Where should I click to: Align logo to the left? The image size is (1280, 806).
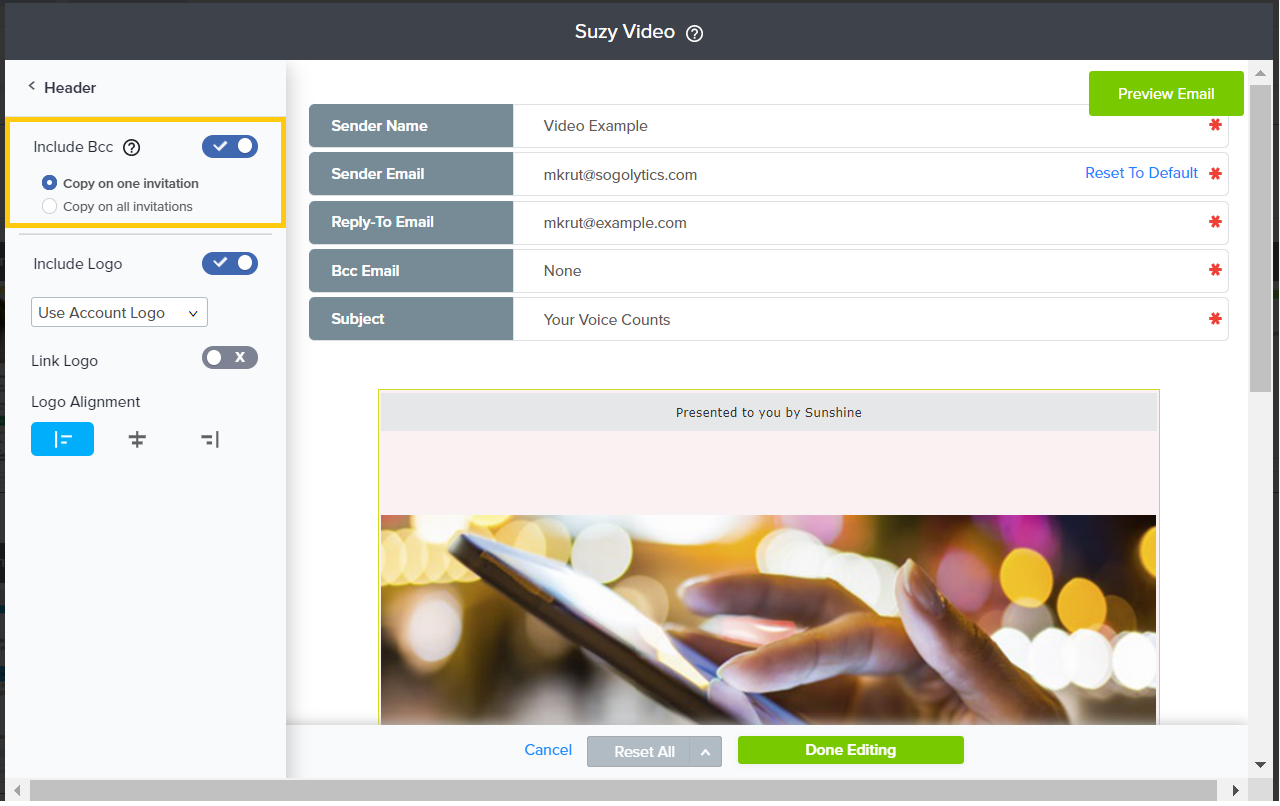point(62,439)
